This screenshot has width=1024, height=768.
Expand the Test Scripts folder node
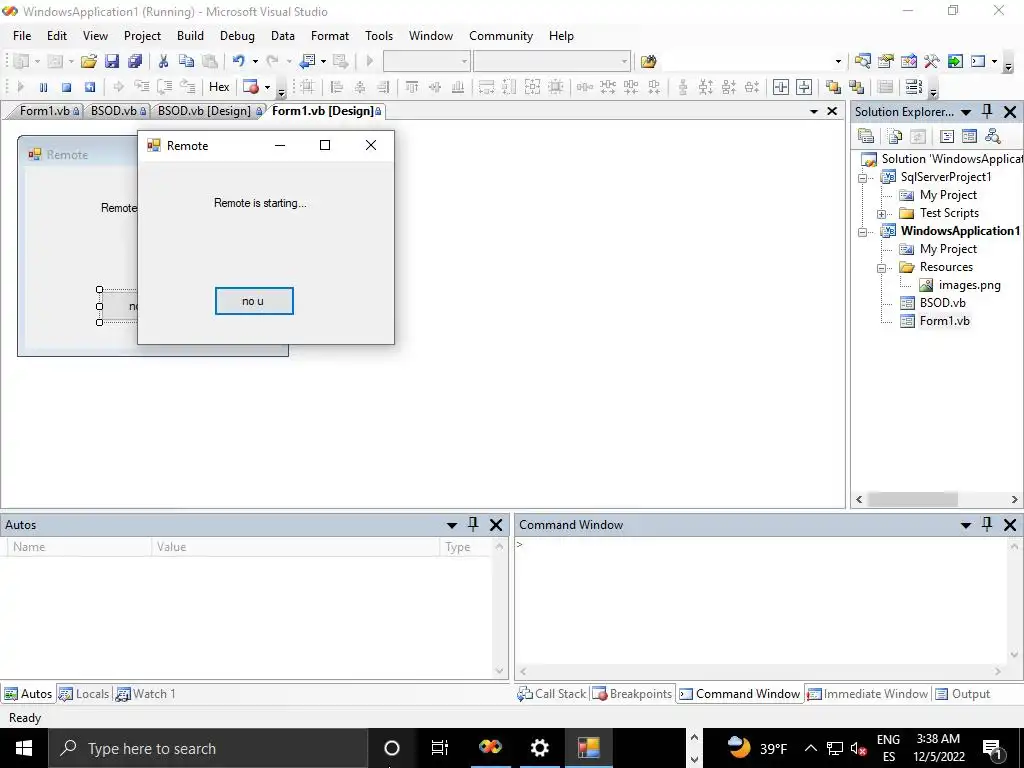click(882, 214)
